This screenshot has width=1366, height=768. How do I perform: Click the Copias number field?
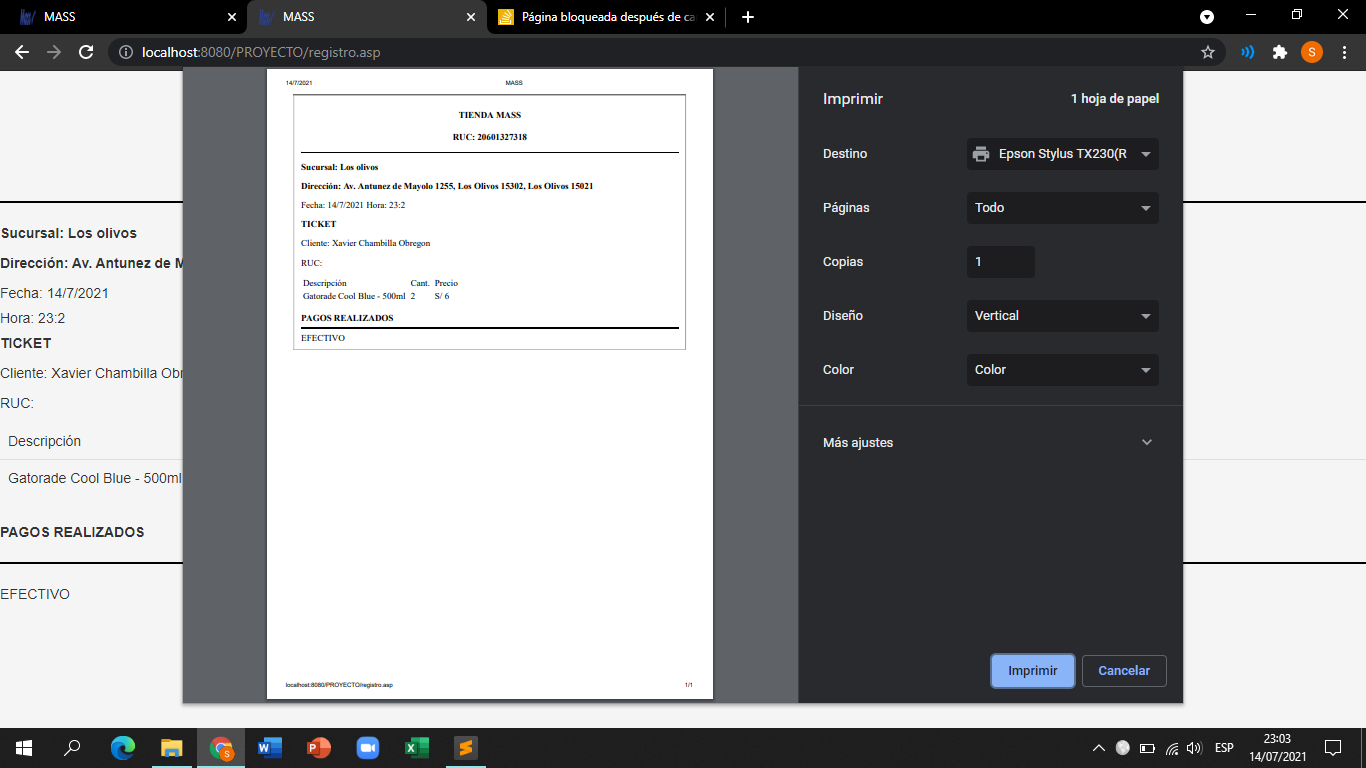click(x=1001, y=262)
